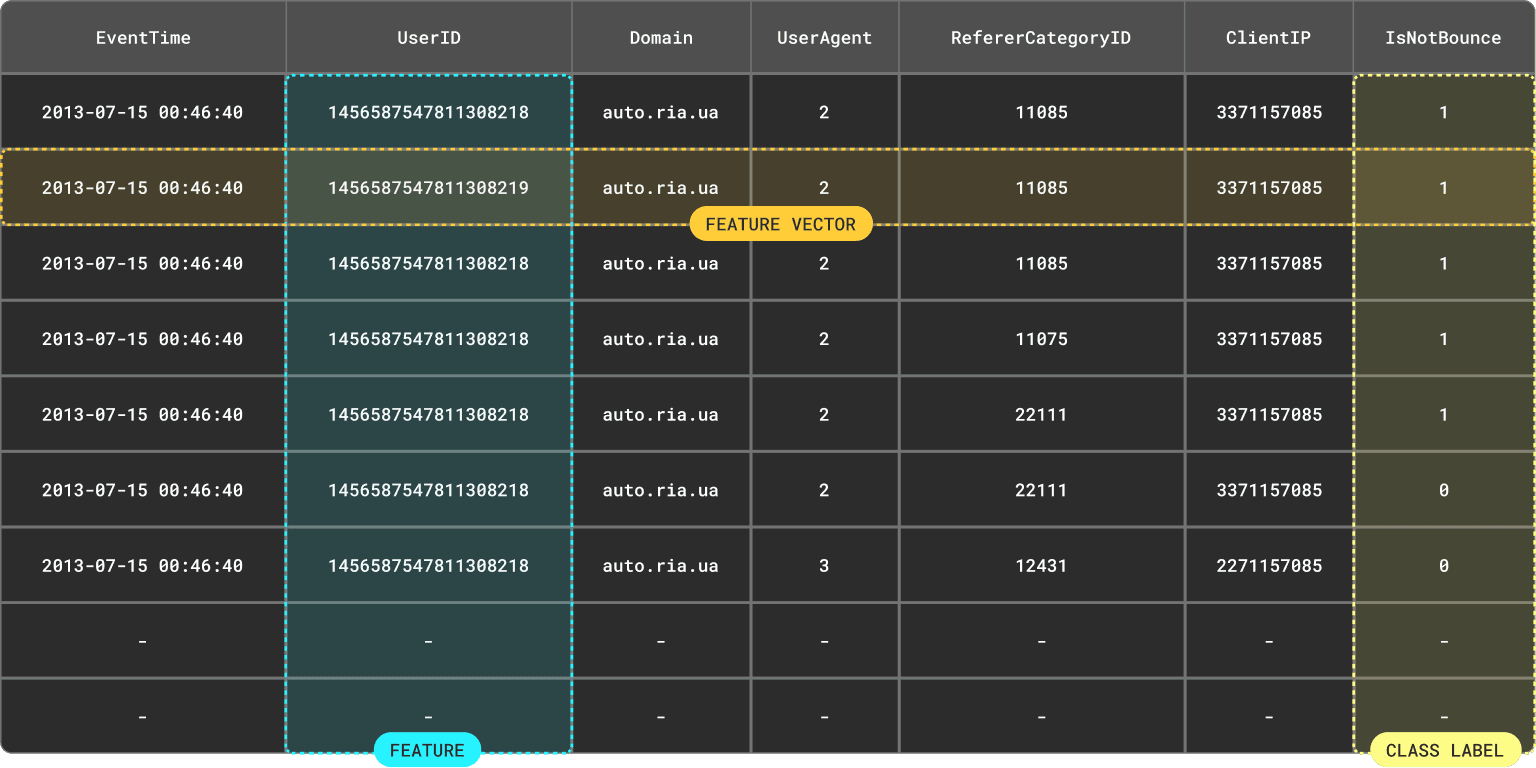Click the last row's IsNotBounce value 0
Viewport: 1536px width, 768px height.
click(1443, 566)
